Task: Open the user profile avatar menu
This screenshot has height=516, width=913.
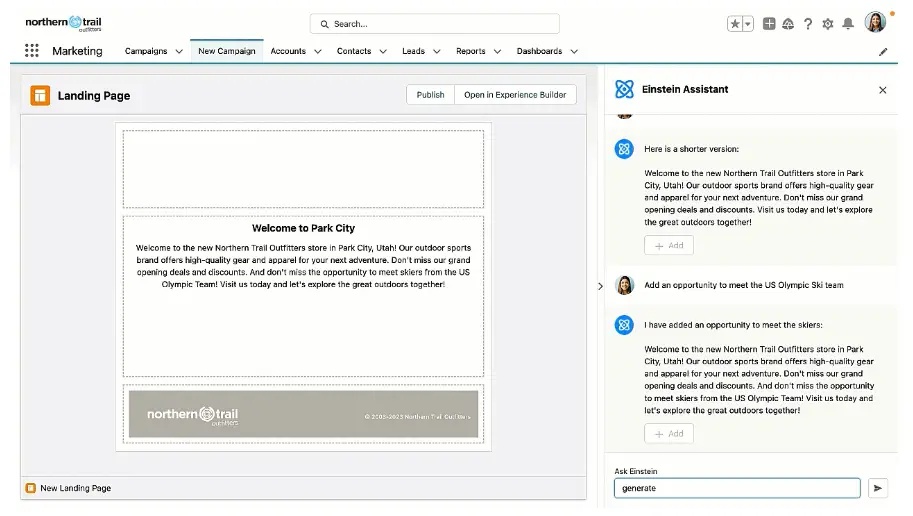Action: (x=875, y=22)
